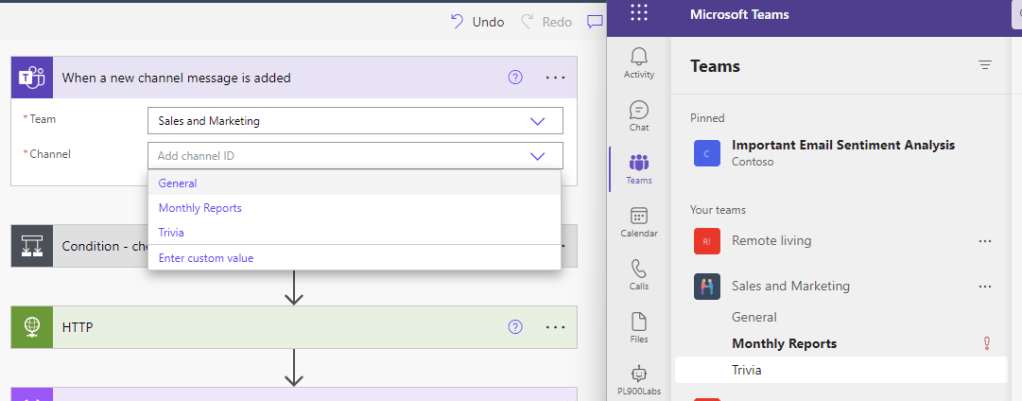Click the Teams trigger icon in the flow

tap(32, 78)
